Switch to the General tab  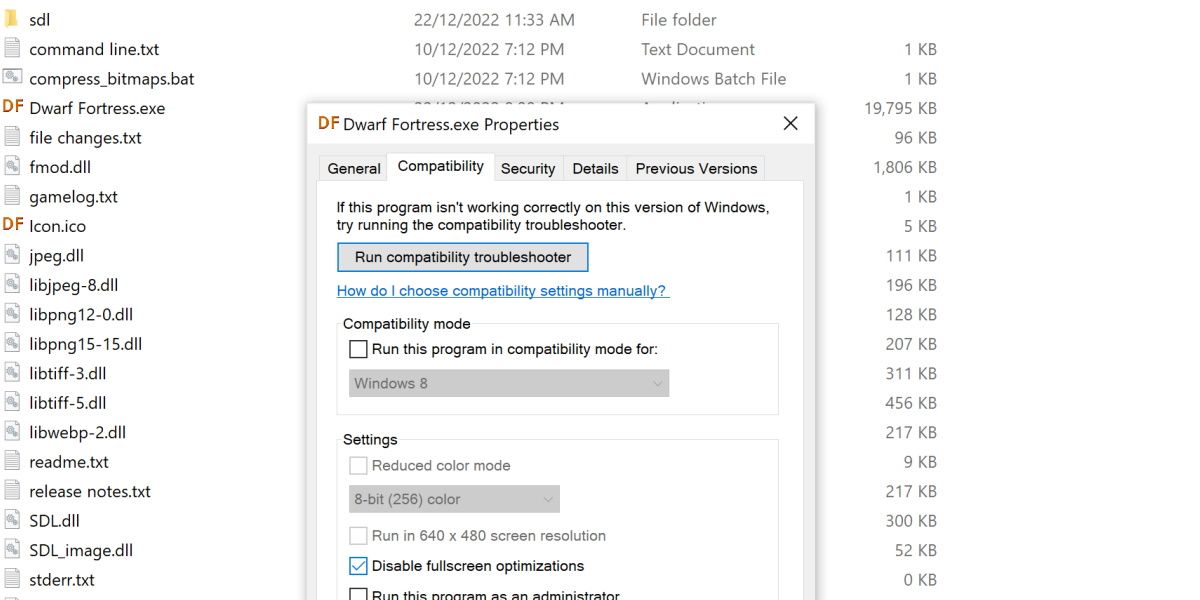tap(354, 169)
